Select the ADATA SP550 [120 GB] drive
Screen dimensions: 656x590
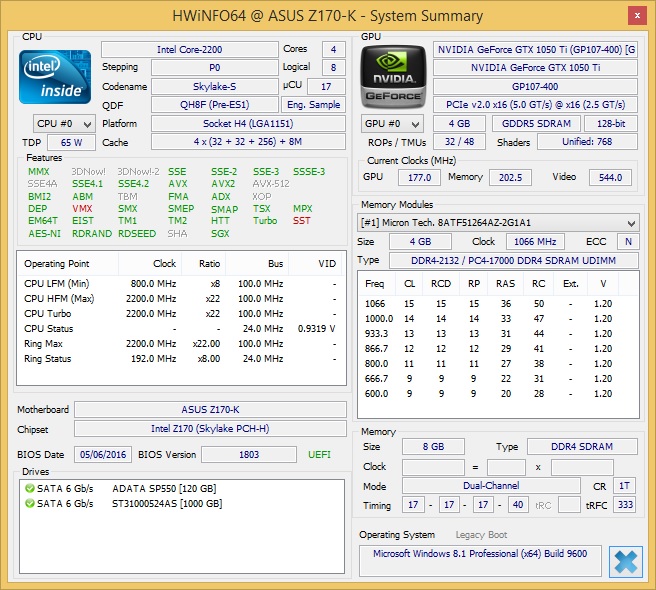coord(164,488)
